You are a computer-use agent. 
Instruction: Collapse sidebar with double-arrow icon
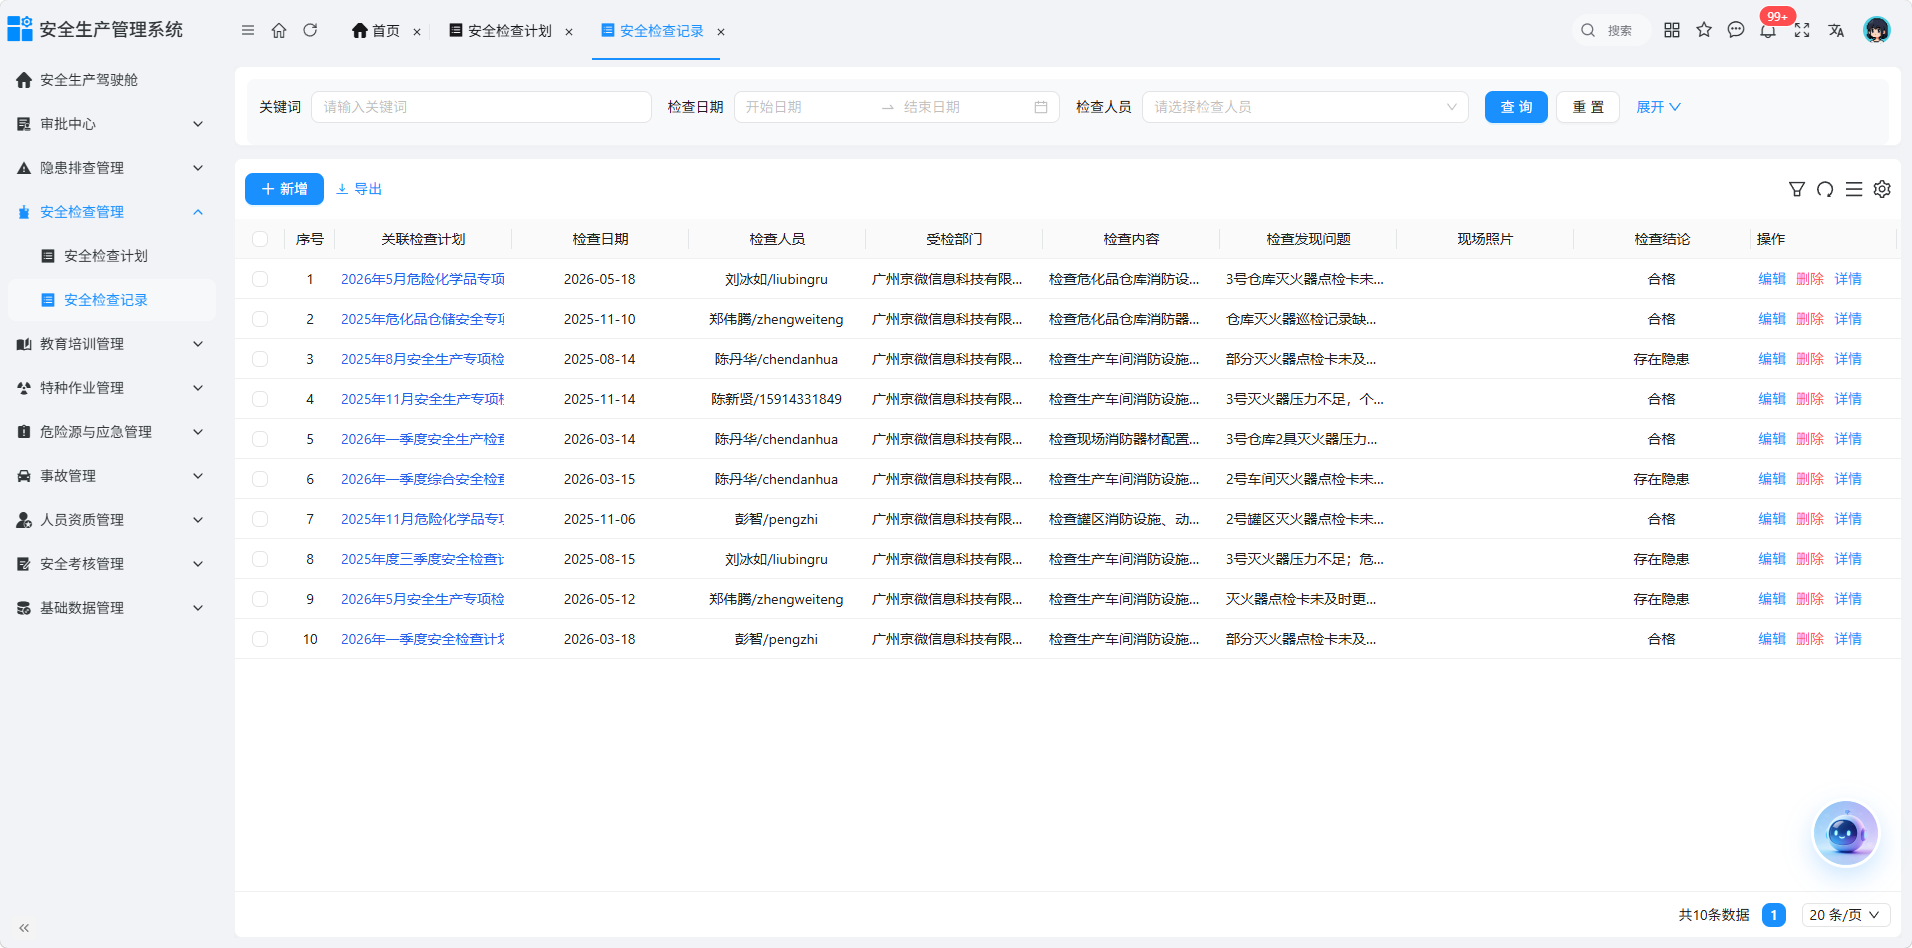[x=24, y=928]
